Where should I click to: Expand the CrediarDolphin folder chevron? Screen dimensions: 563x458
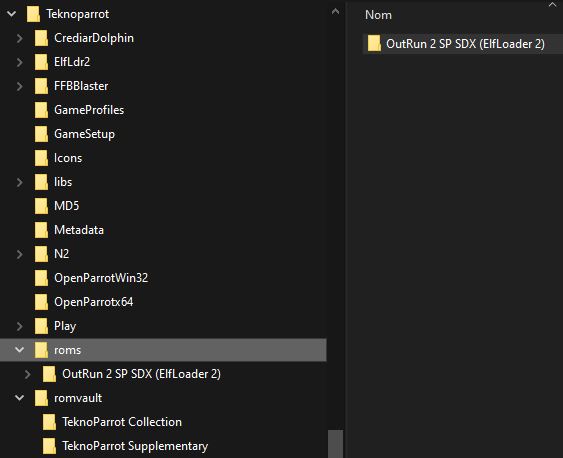tap(20, 38)
